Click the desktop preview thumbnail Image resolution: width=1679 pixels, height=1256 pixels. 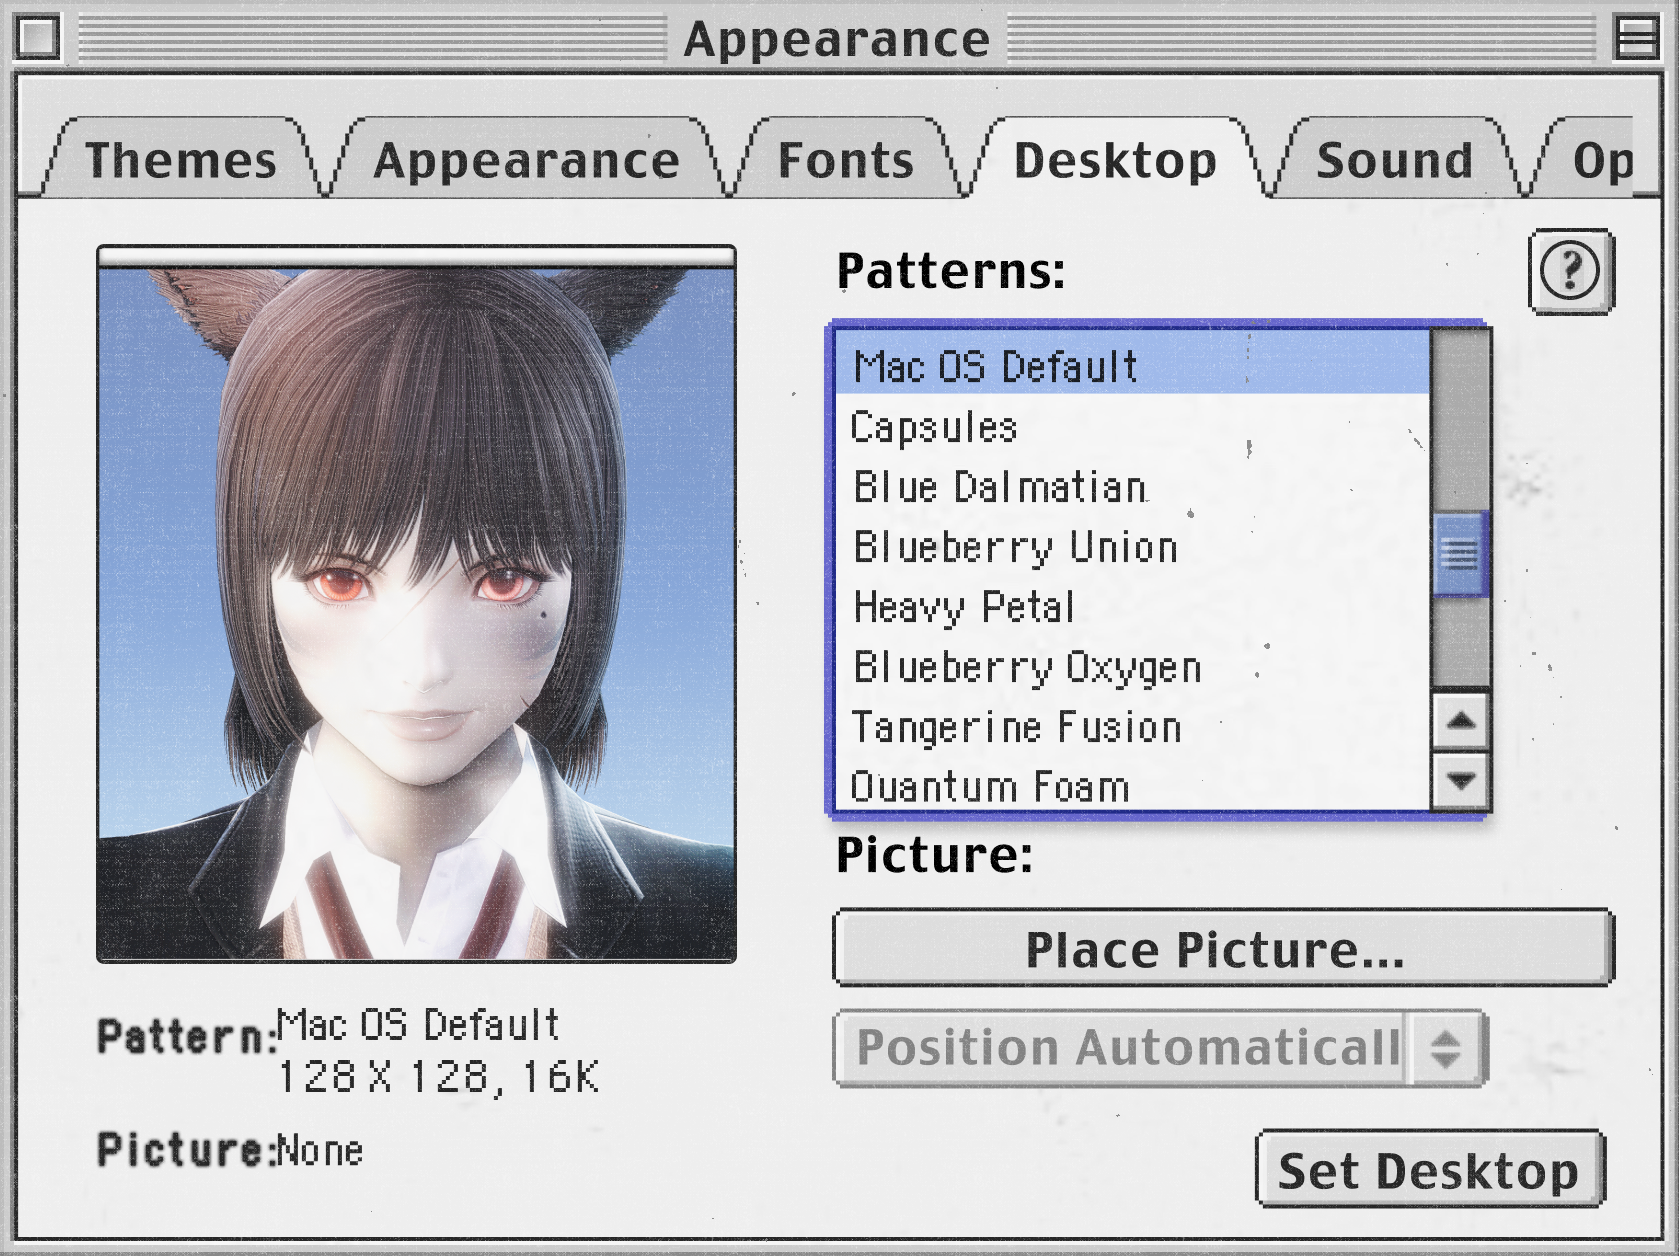tap(416, 604)
